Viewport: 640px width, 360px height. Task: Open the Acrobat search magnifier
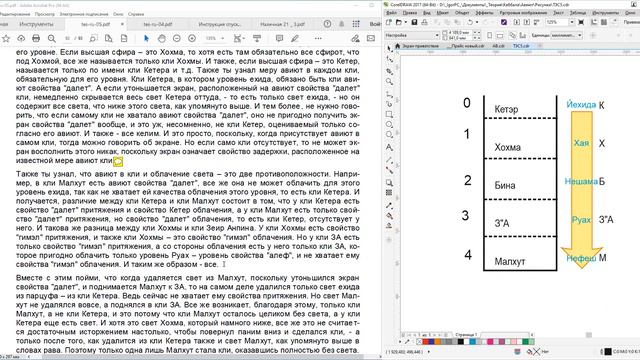(x=51, y=38)
